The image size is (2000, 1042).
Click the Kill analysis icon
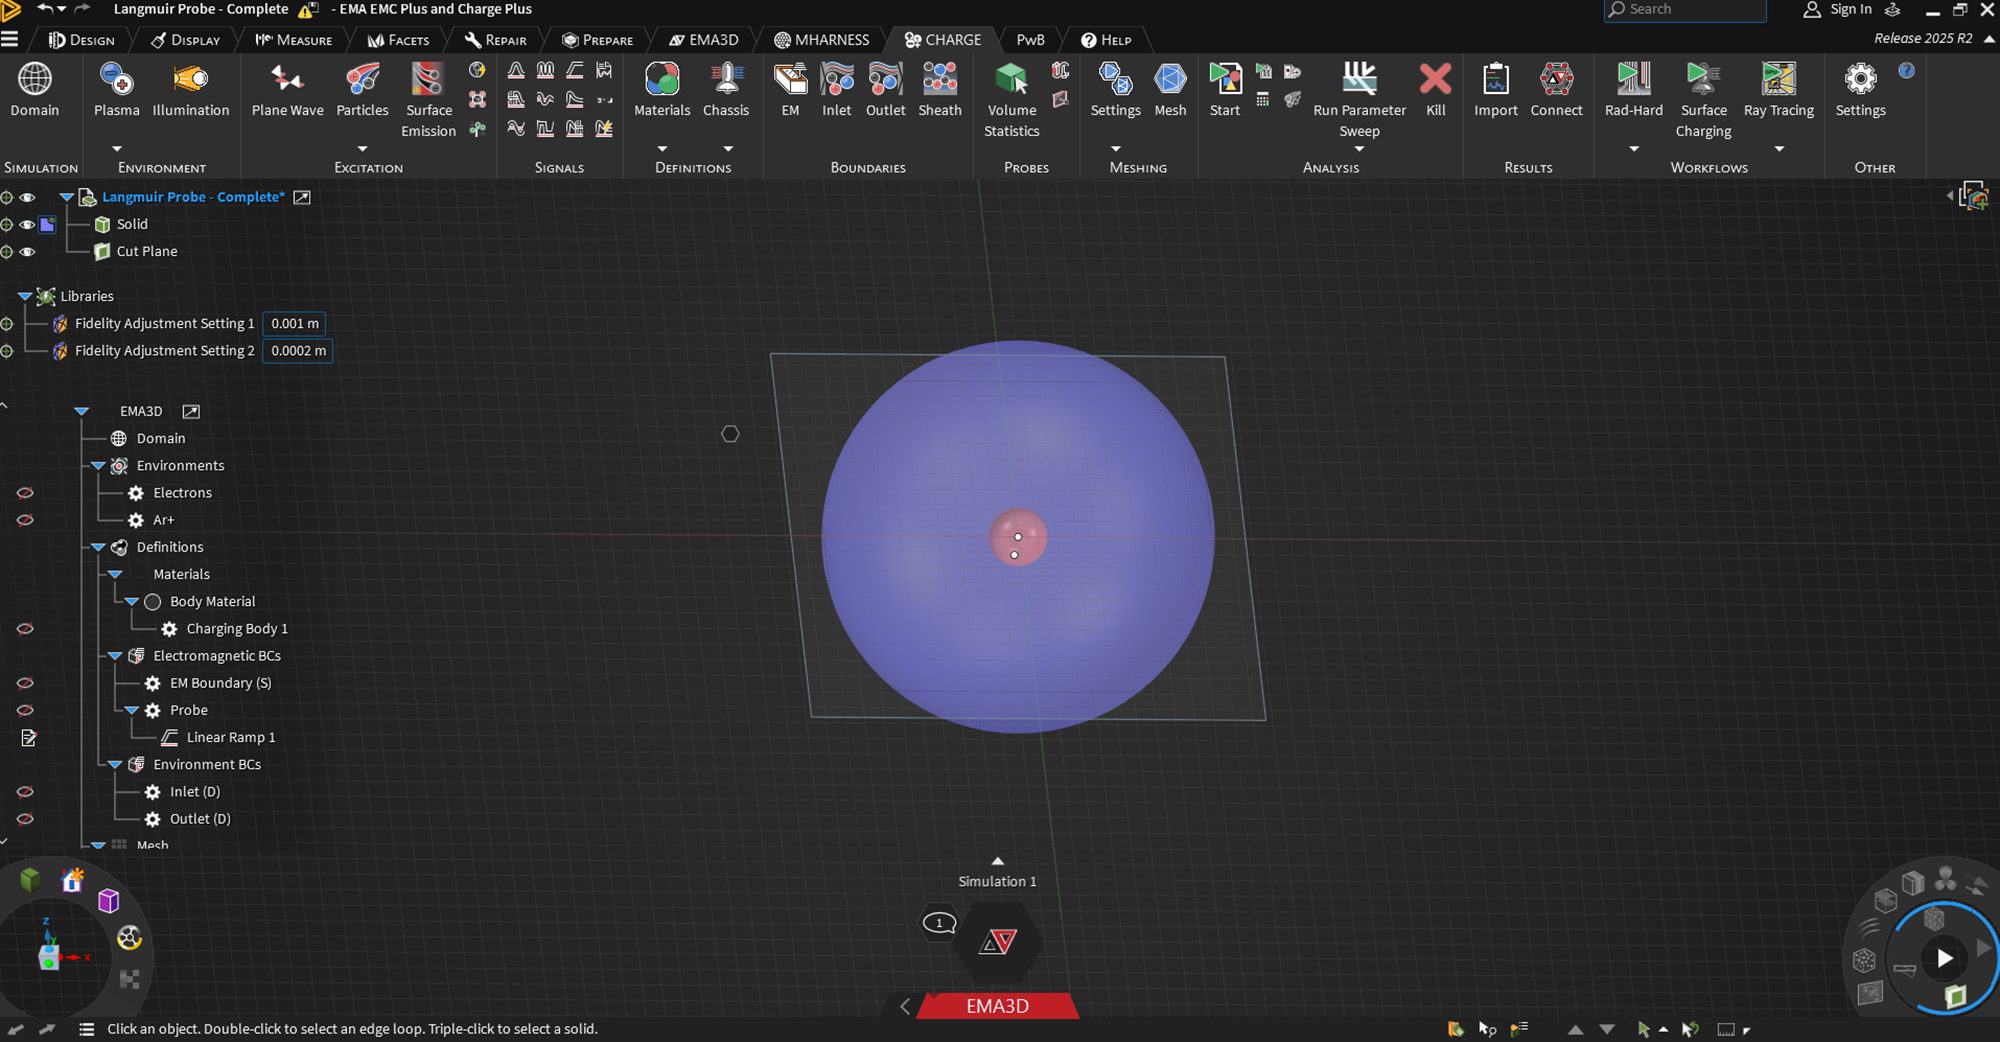(1435, 80)
